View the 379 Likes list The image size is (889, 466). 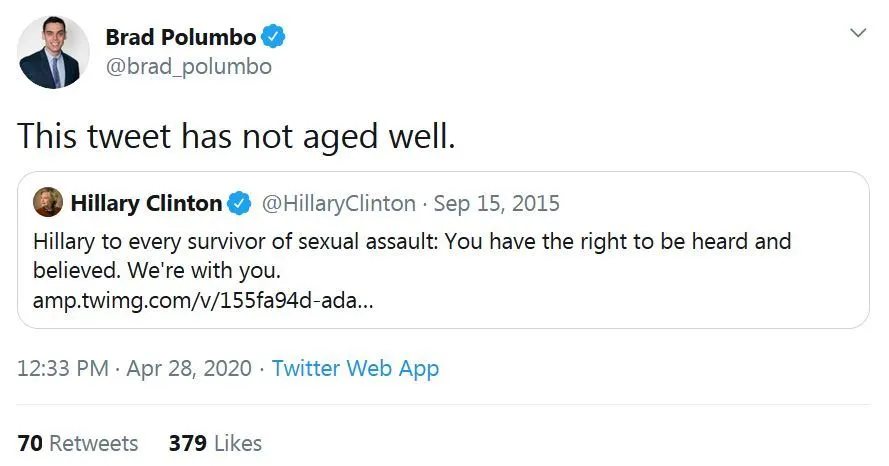(215, 442)
